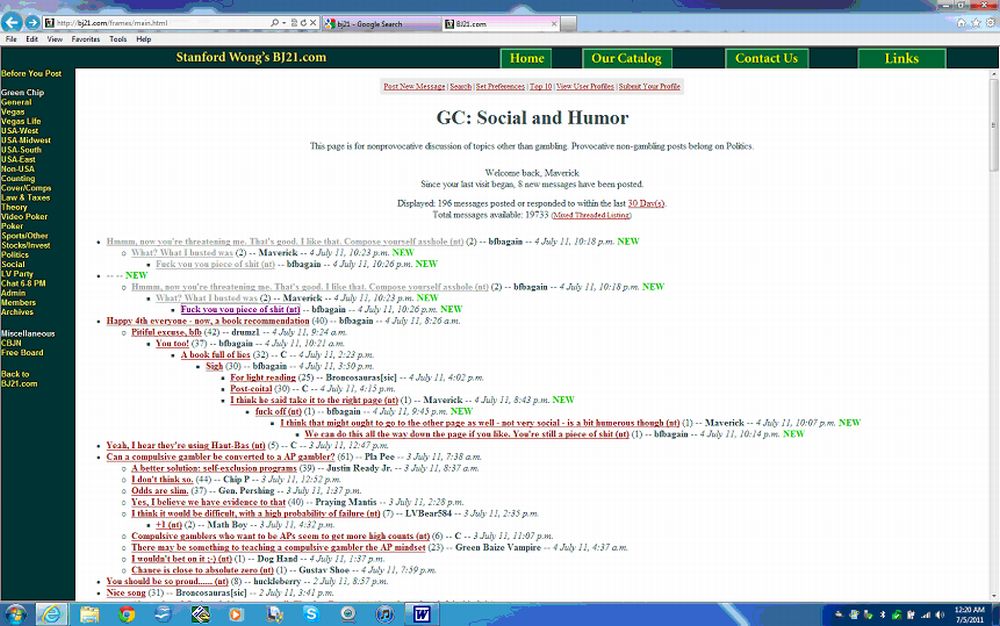This screenshot has width=1000, height=626.
Task: Launch Google Chrome from the taskbar
Action: pyautogui.click(x=127, y=614)
